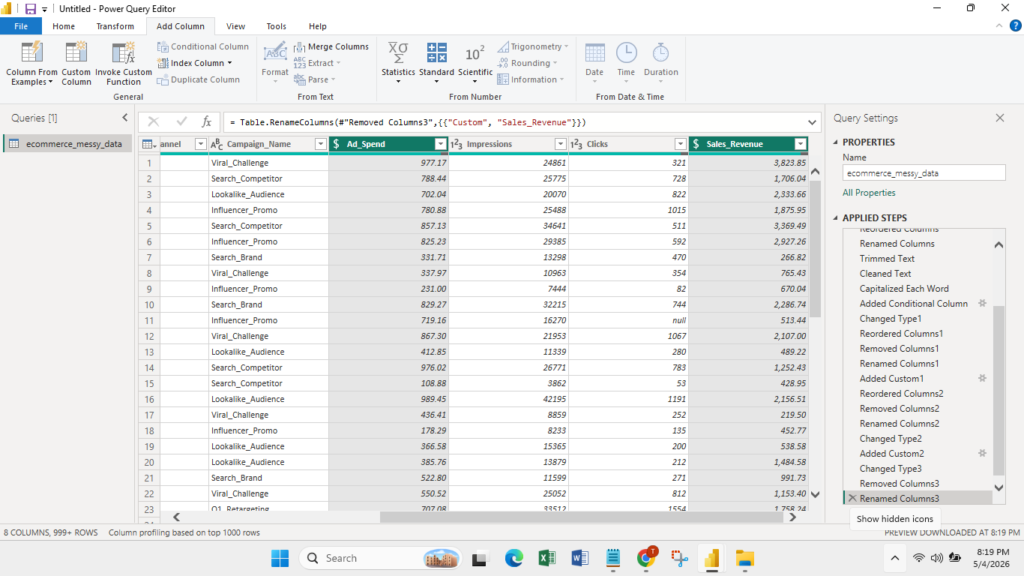The width and height of the screenshot is (1024, 576).
Task: Open the Format text tool
Action: point(275,63)
